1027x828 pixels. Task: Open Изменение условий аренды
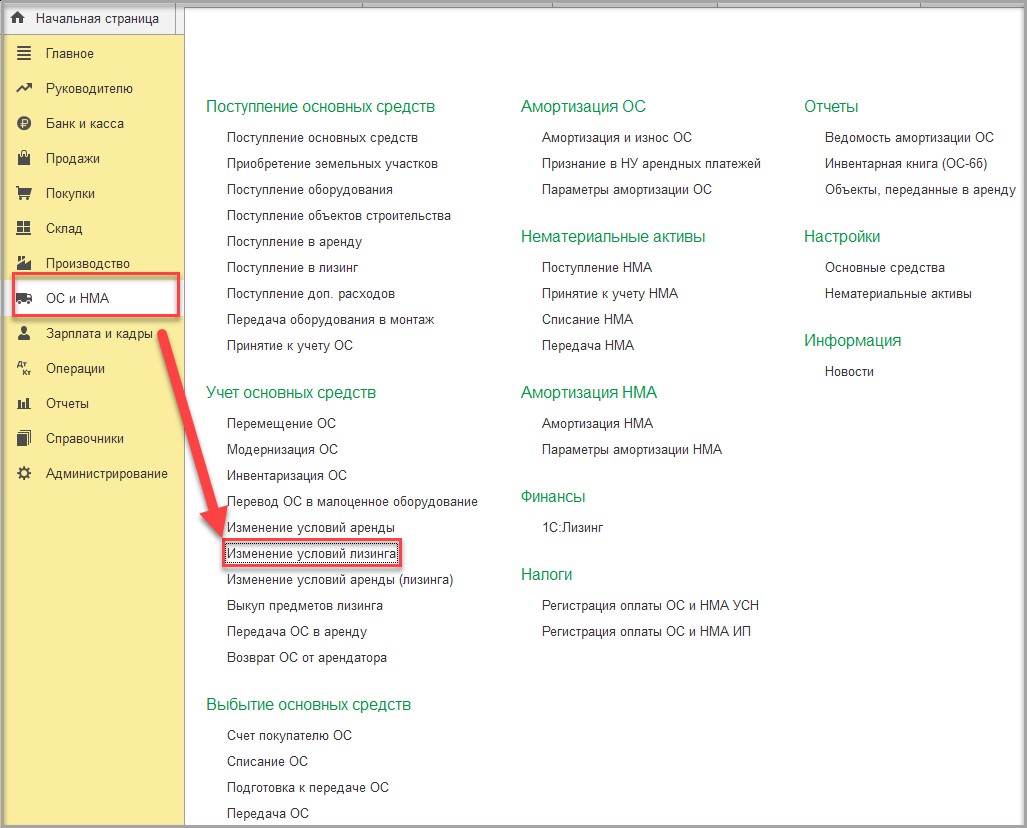pyautogui.click(x=310, y=527)
